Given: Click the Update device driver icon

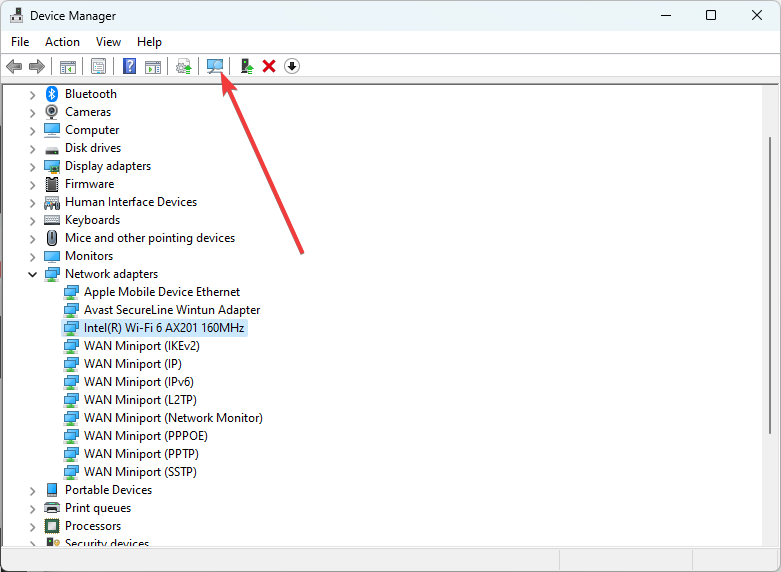Looking at the screenshot, I should tap(184, 66).
